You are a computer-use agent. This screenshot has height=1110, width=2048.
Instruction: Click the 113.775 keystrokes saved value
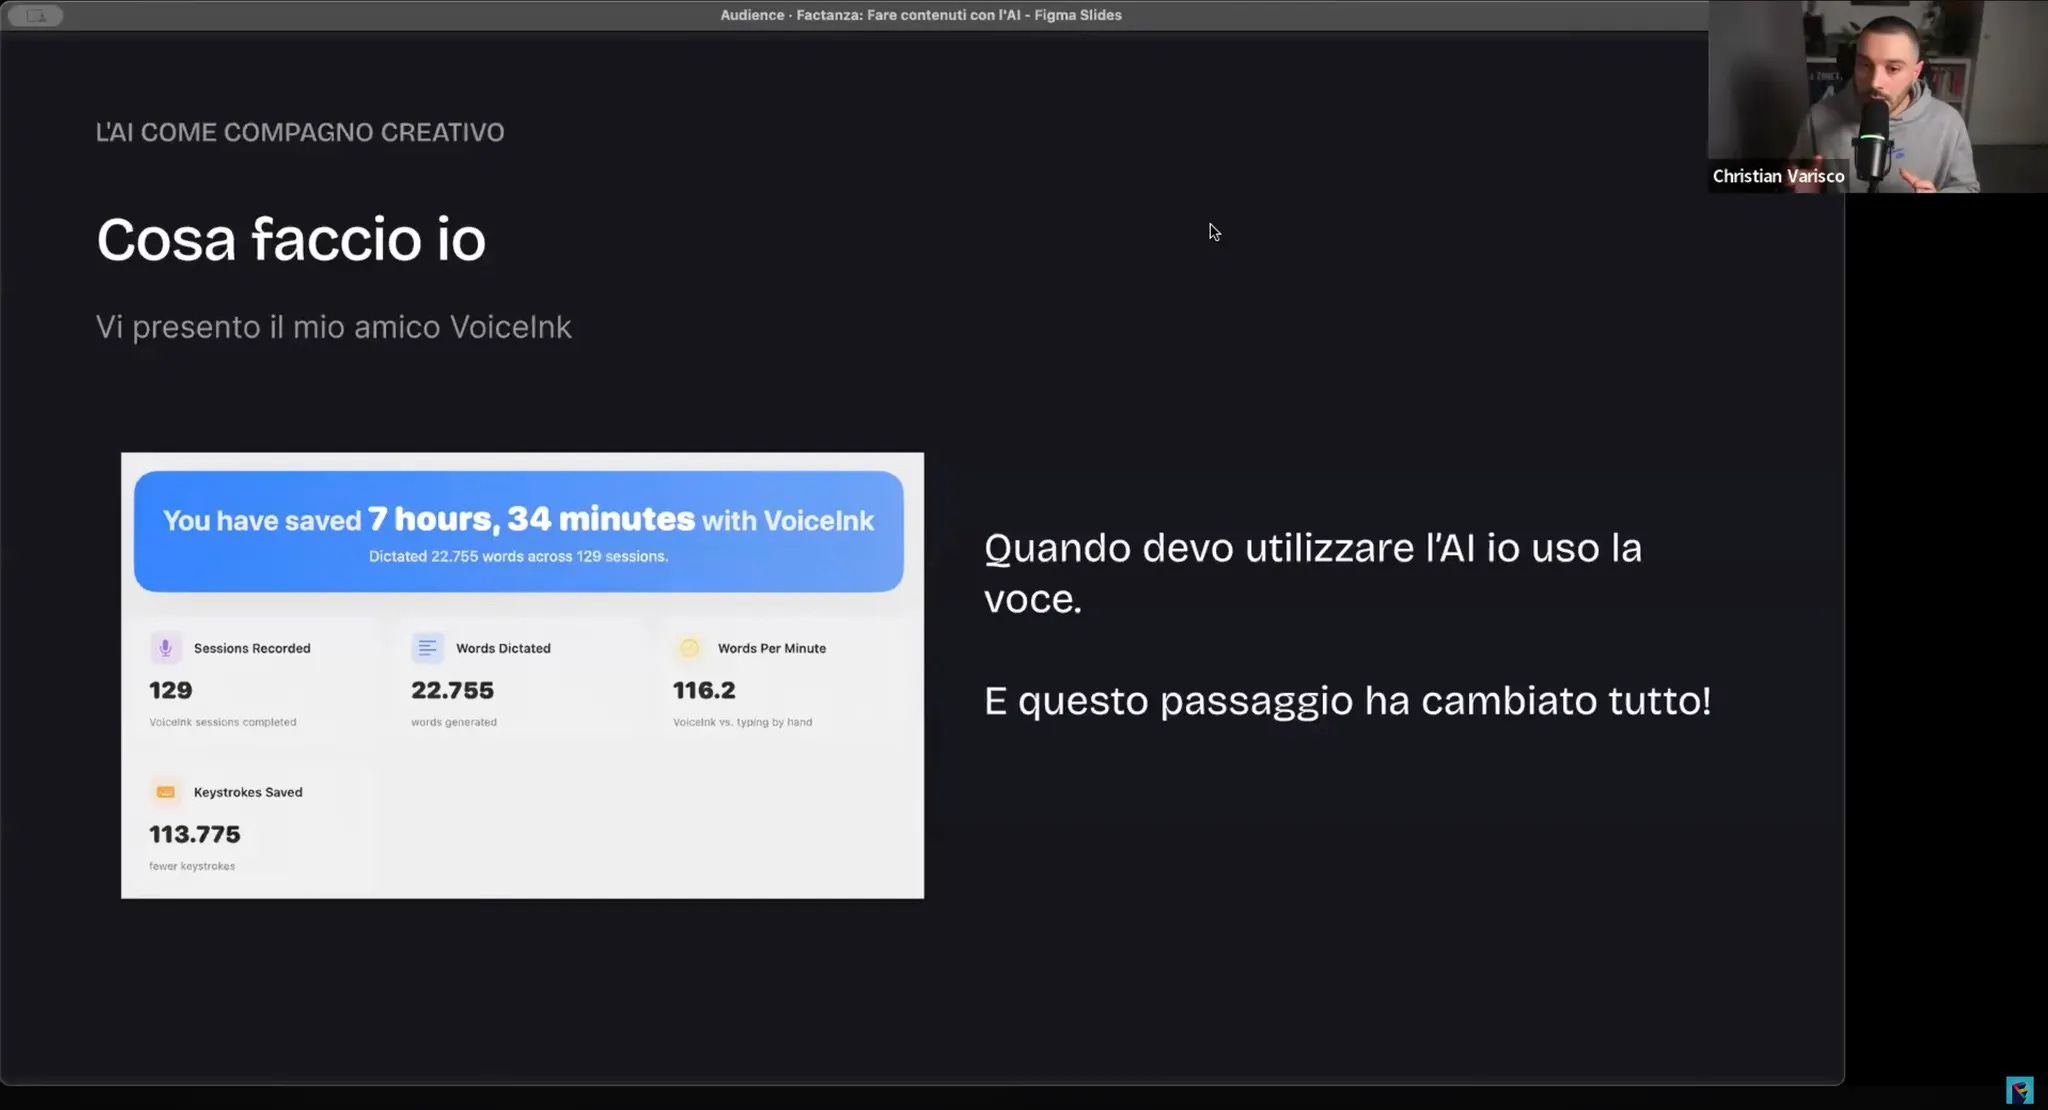pos(195,834)
